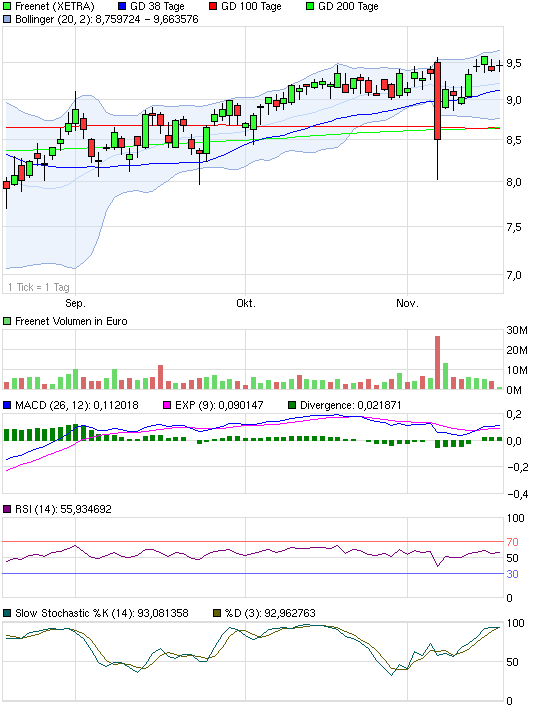Click the green Freenet (XETRA) legend swatch

[x=7, y=6]
